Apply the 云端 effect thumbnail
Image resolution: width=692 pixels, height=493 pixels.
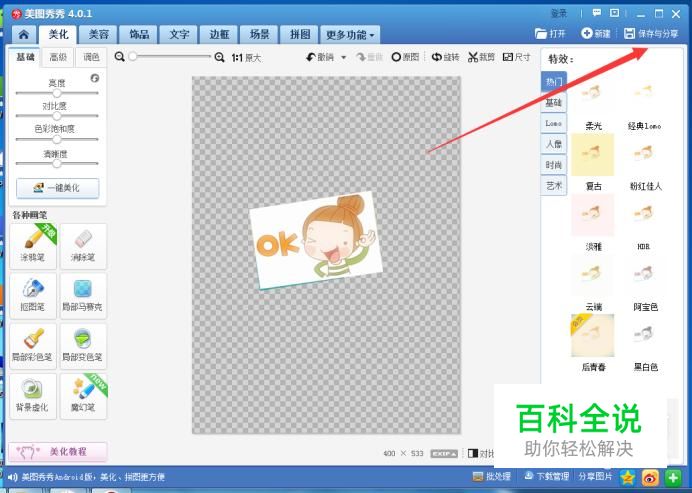click(592, 275)
